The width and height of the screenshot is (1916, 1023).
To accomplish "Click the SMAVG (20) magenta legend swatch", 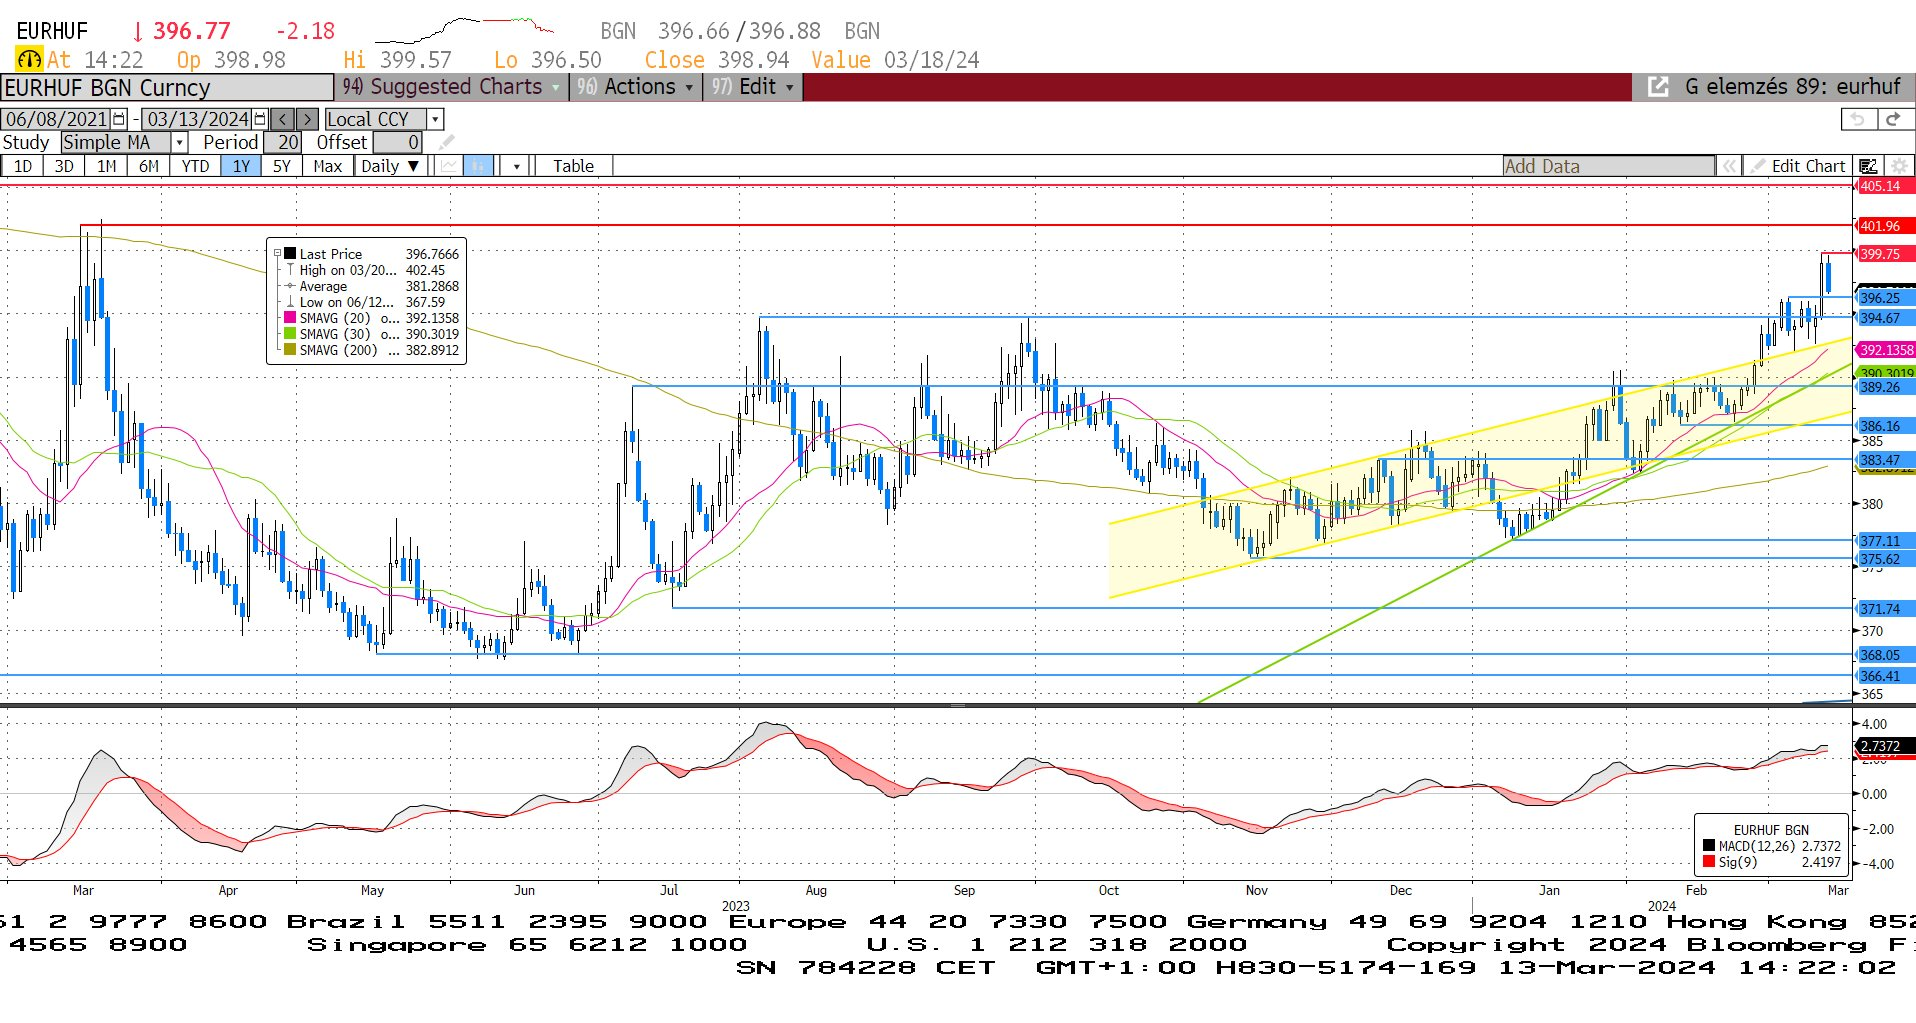I will (290, 318).
